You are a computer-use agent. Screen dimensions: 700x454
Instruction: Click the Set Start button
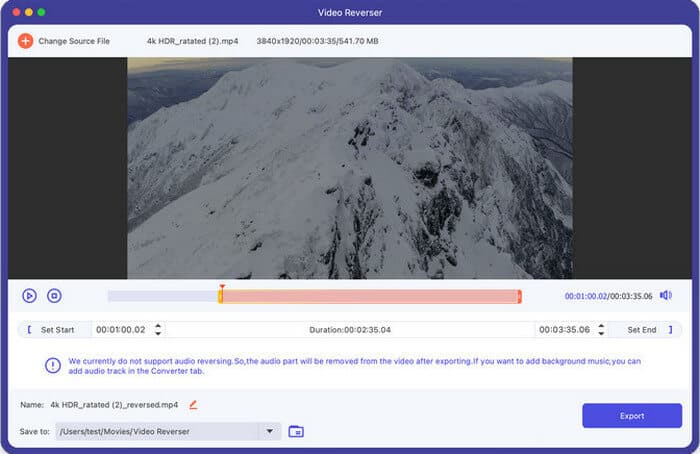[53, 330]
